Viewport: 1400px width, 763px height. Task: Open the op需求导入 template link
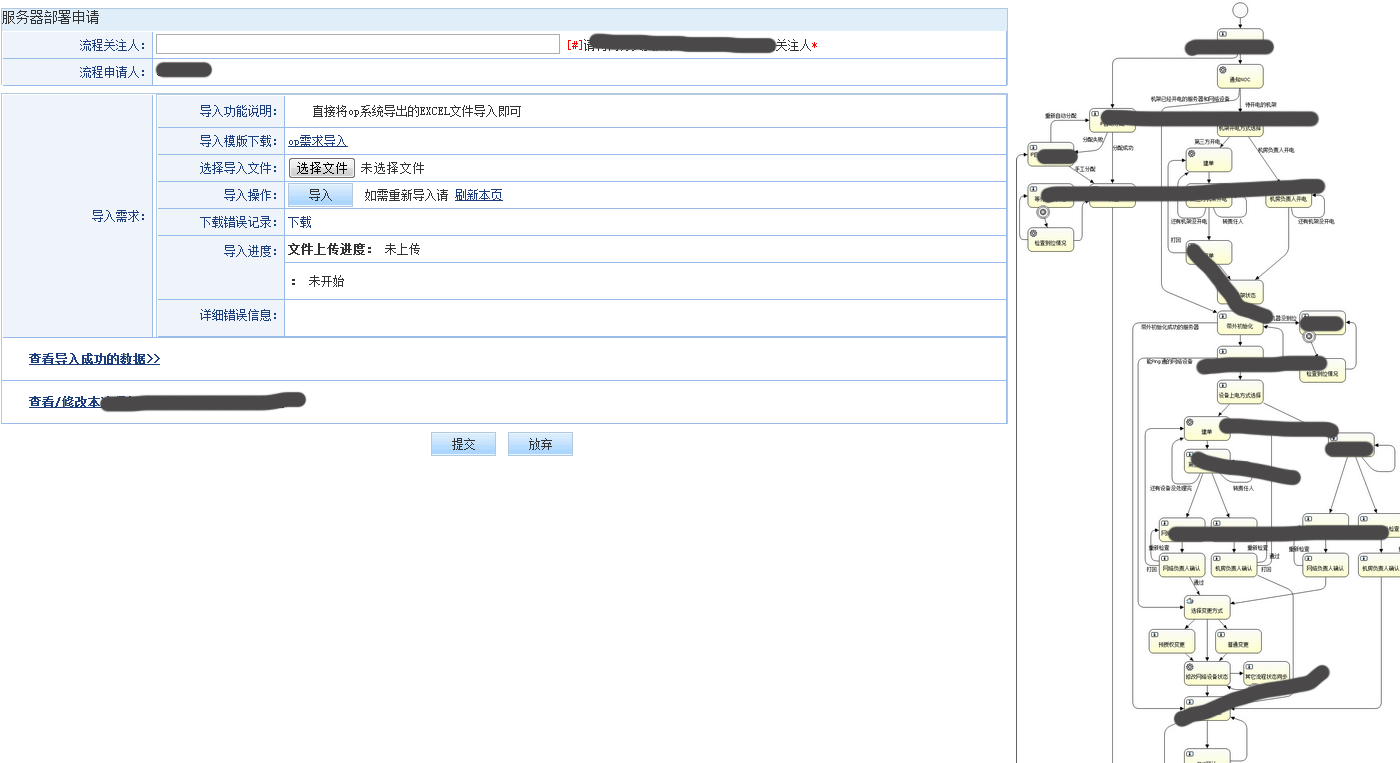point(317,142)
